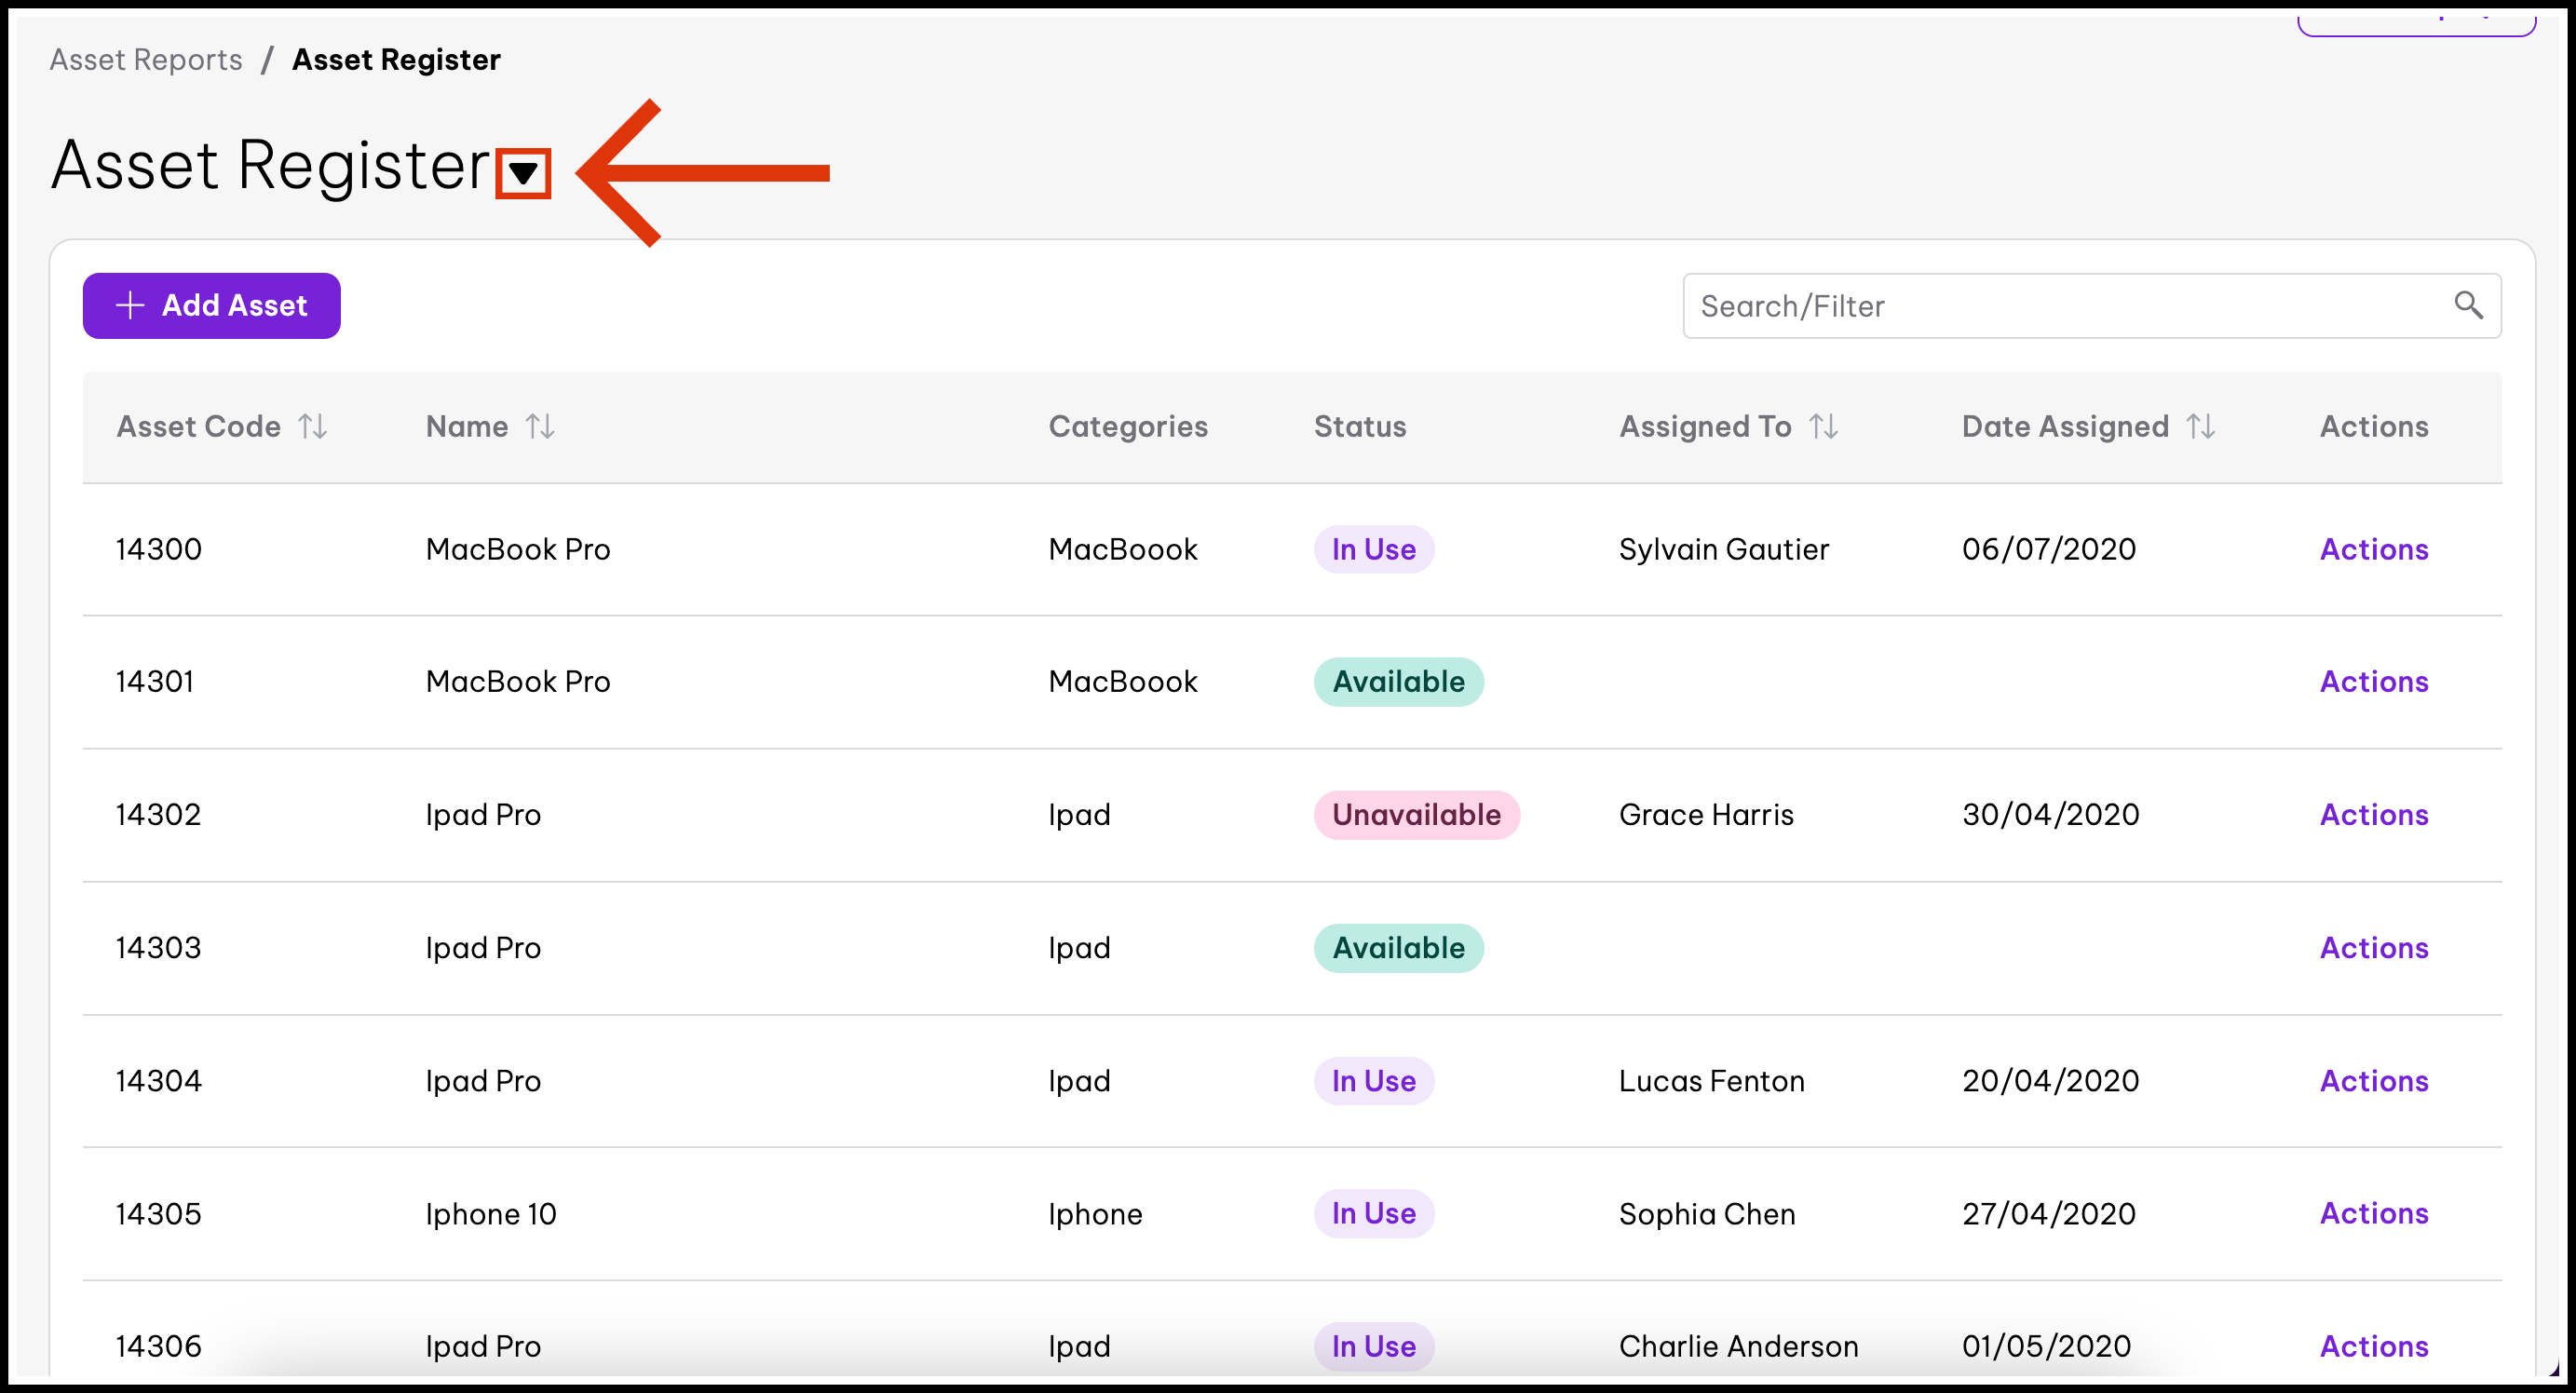
Task: Click Actions for Iphone 10 row
Action: 2374,1213
